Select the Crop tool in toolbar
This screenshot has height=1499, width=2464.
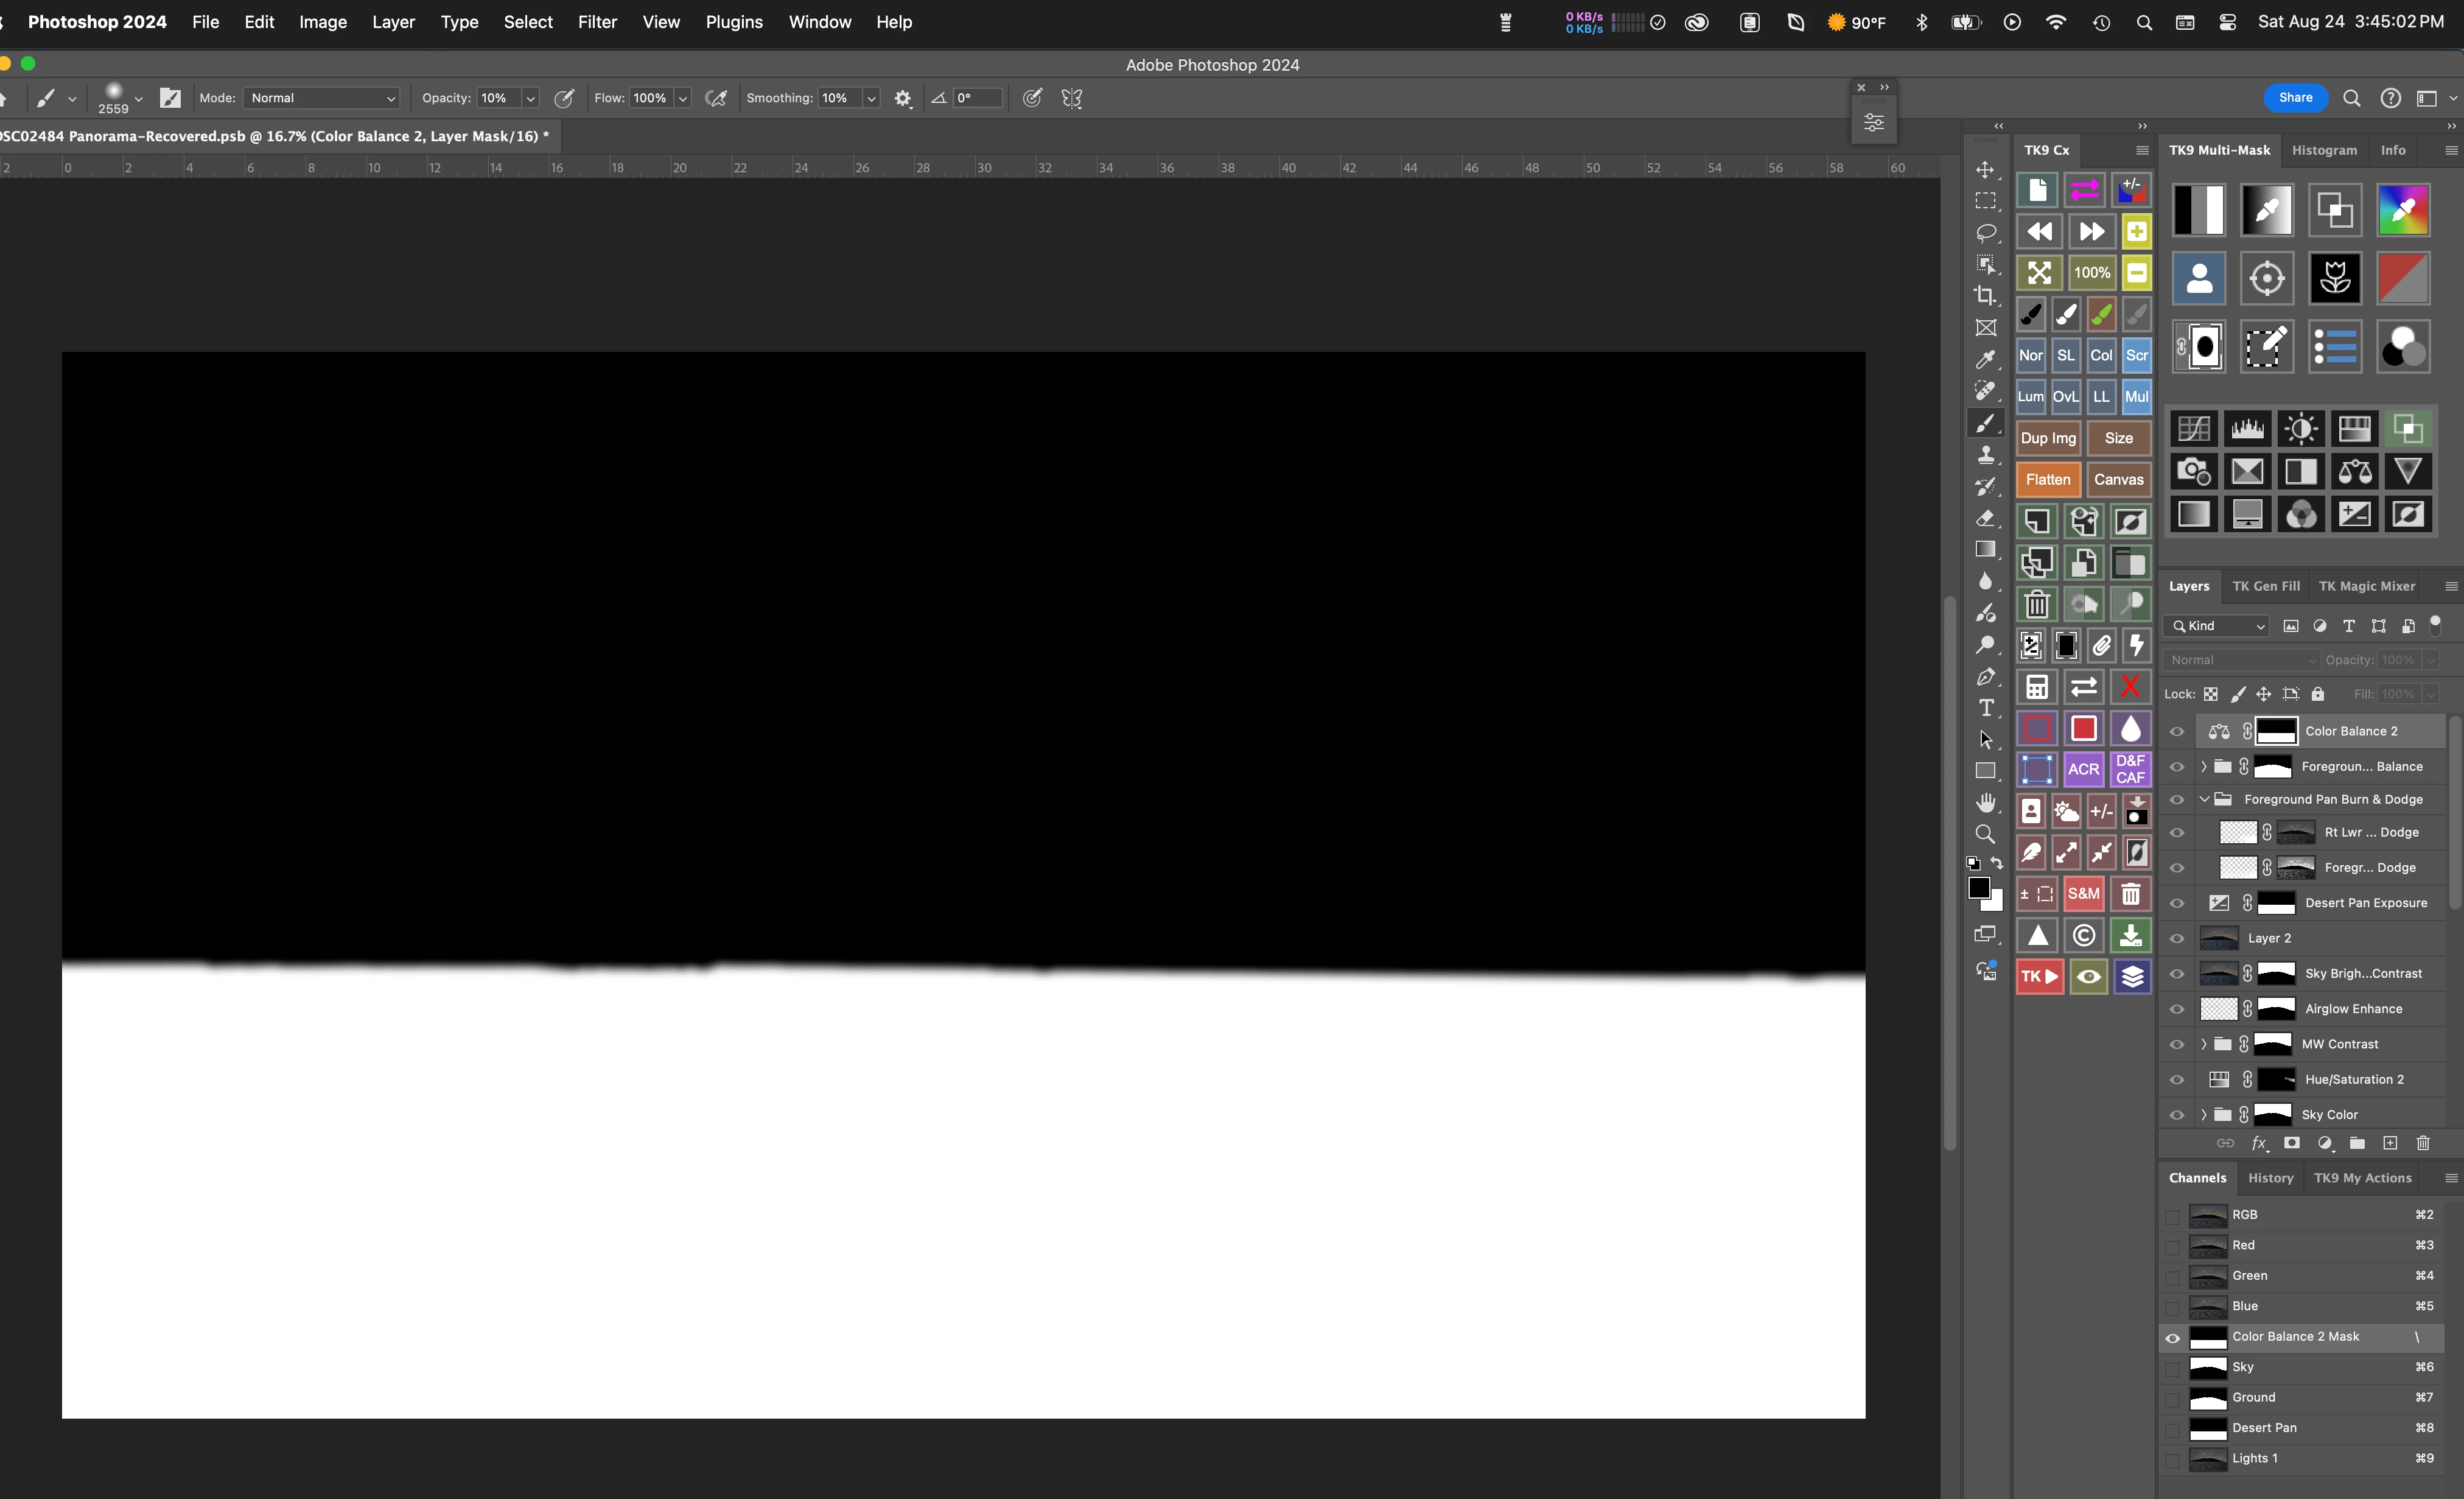(1985, 296)
